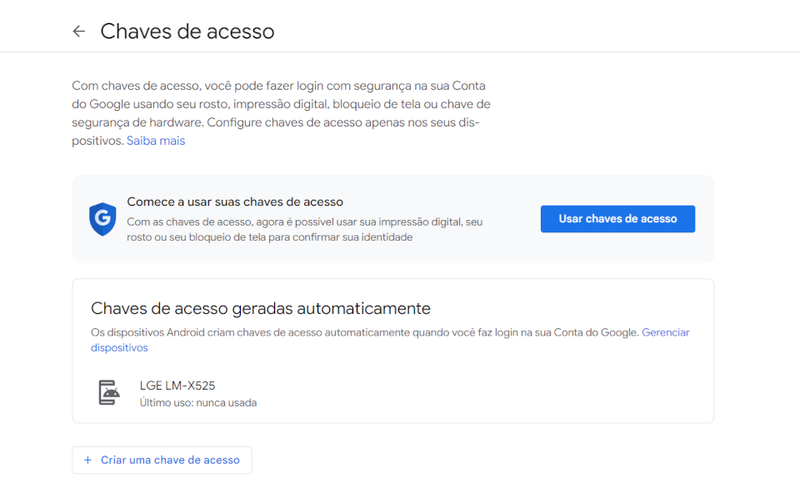Go back using the left arrow icon
The image size is (800, 493).
[79, 32]
